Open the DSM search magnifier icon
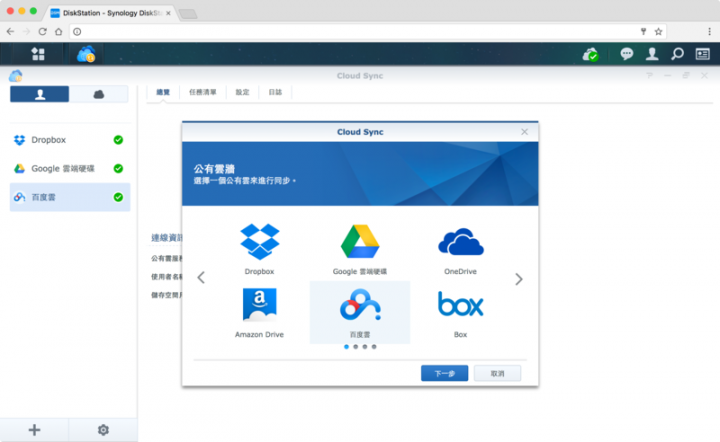Image resolution: width=720 pixels, height=442 pixels. 677,54
